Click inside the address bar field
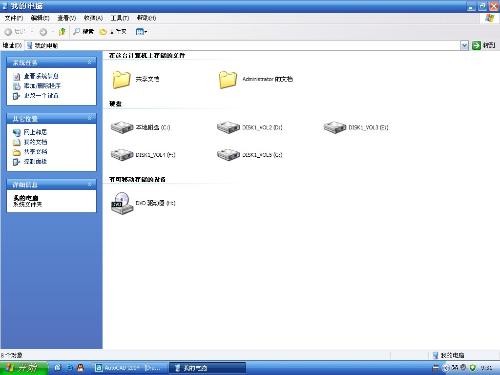The height and width of the screenshot is (375, 500). coord(243,45)
